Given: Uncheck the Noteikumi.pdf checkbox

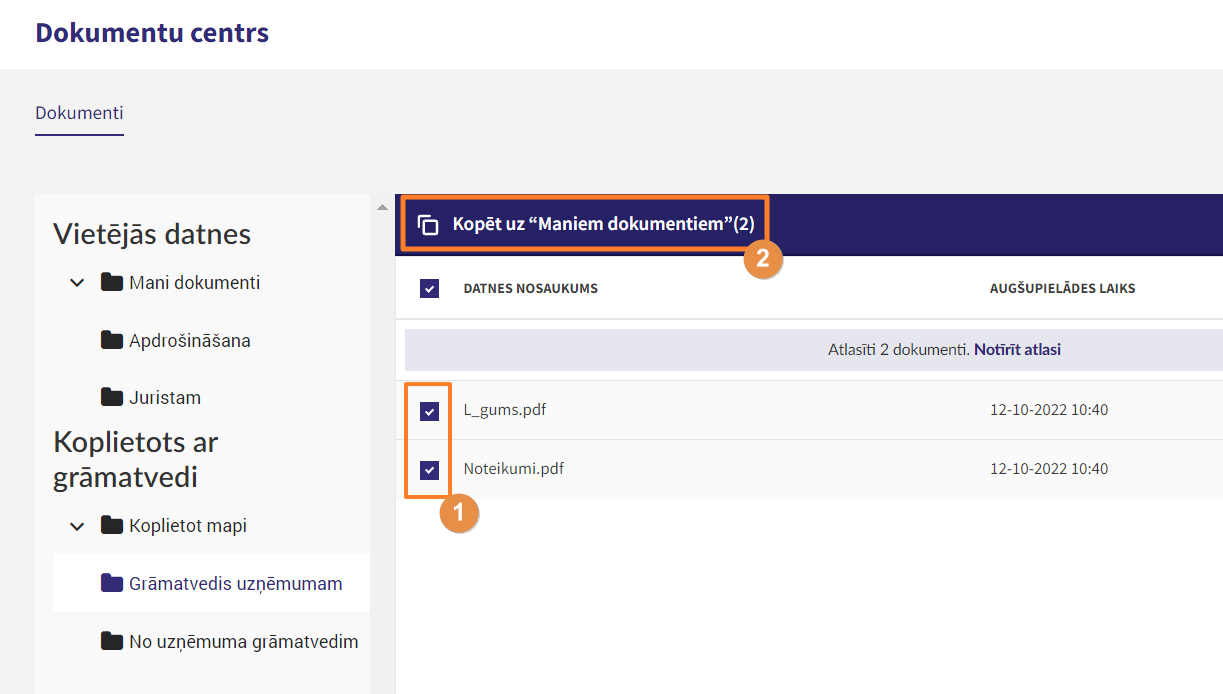Looking at the screenshot, I should coord(430,469).
